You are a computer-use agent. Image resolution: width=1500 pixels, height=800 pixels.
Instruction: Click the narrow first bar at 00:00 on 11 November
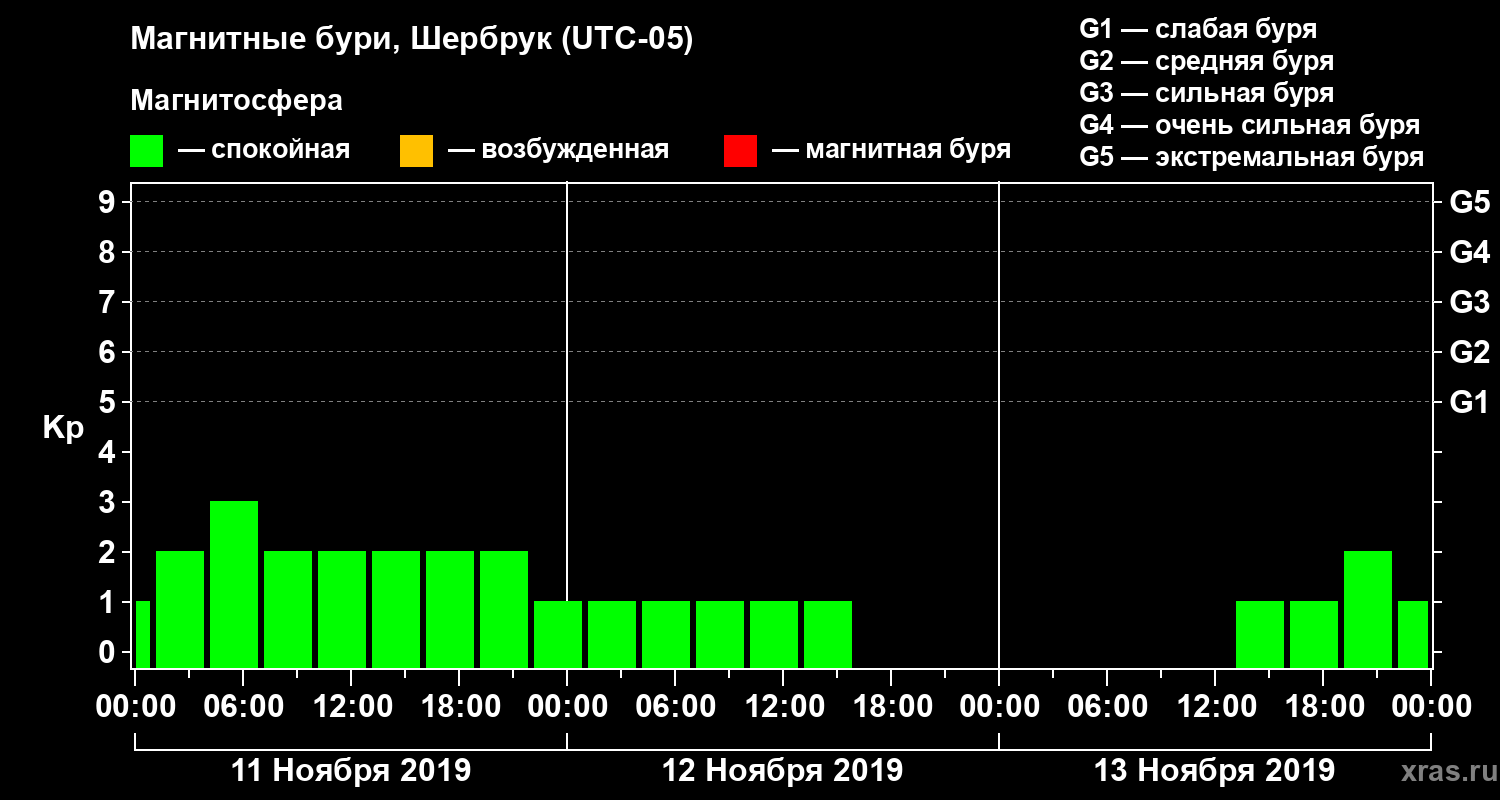pos(142,634)
